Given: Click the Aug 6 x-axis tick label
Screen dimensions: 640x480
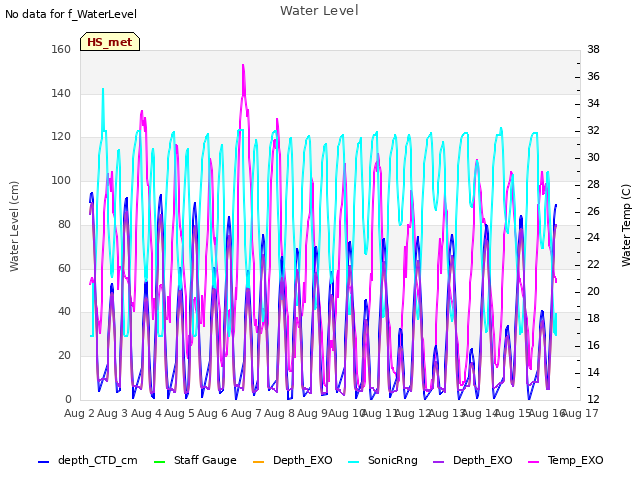Looking at the screenshot, I should click(212, 413).
